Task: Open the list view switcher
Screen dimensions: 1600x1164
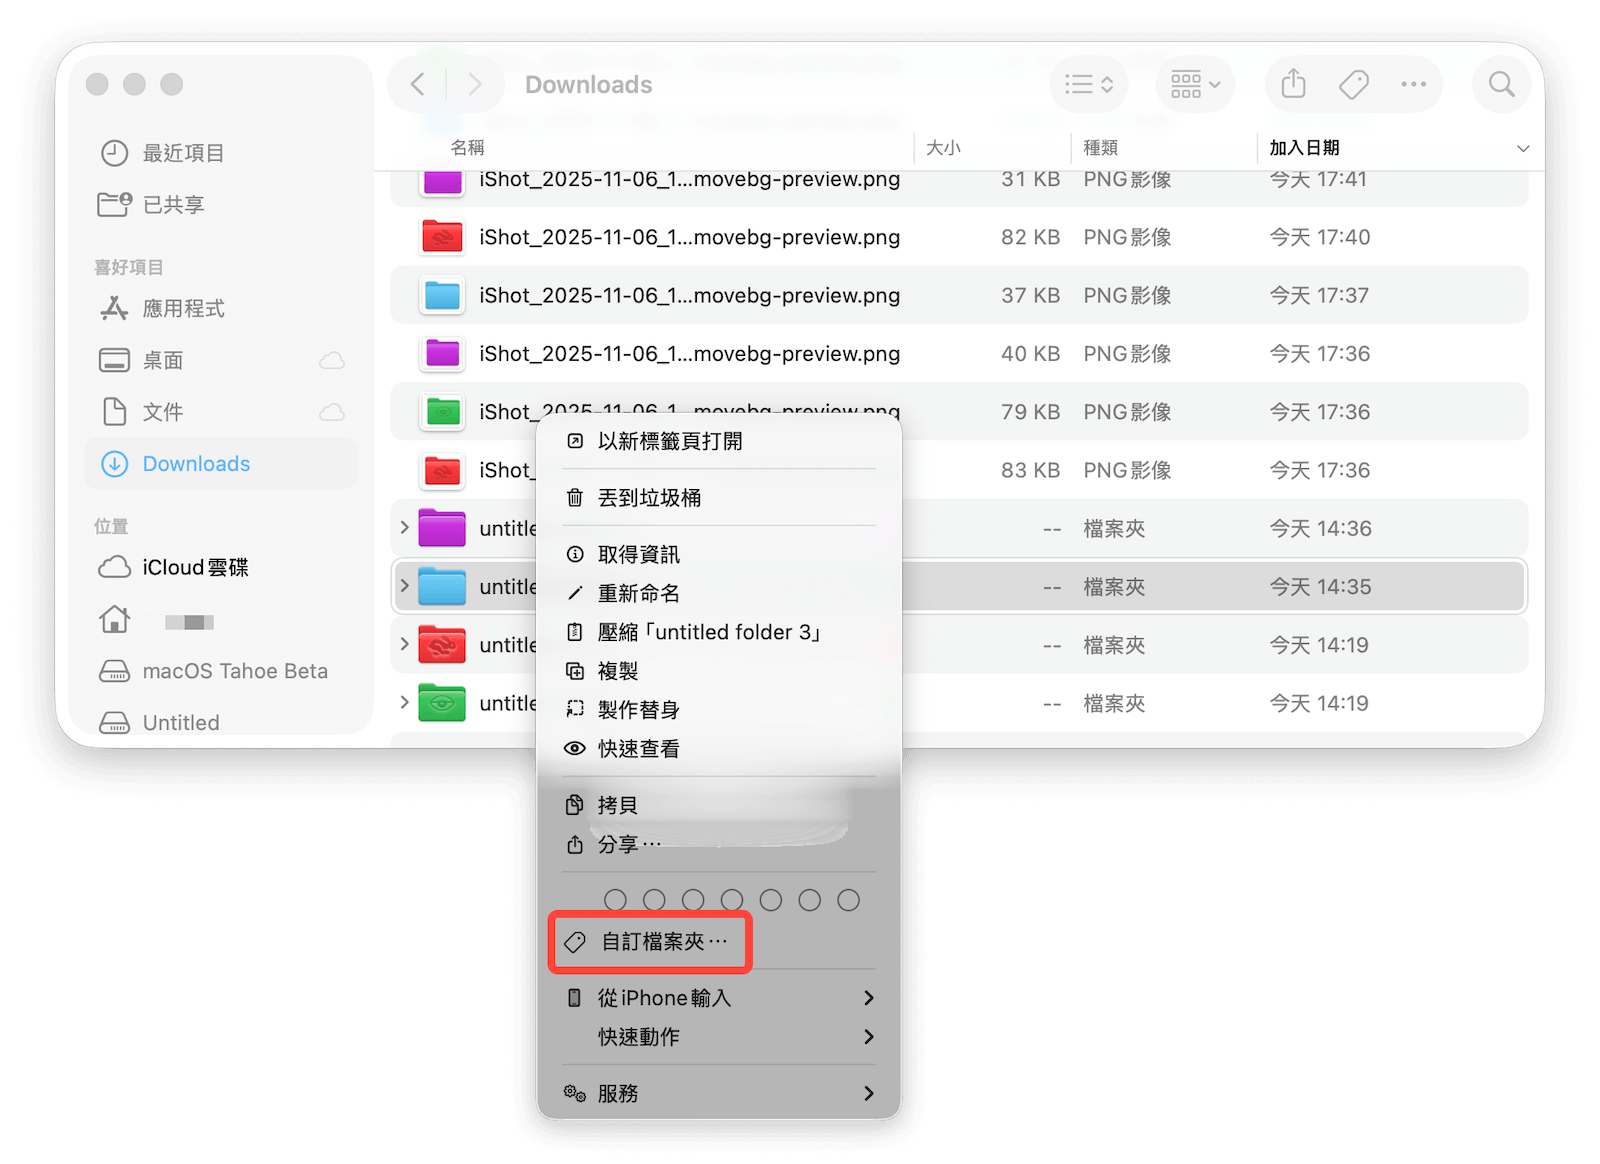Action: (1089, 85)
